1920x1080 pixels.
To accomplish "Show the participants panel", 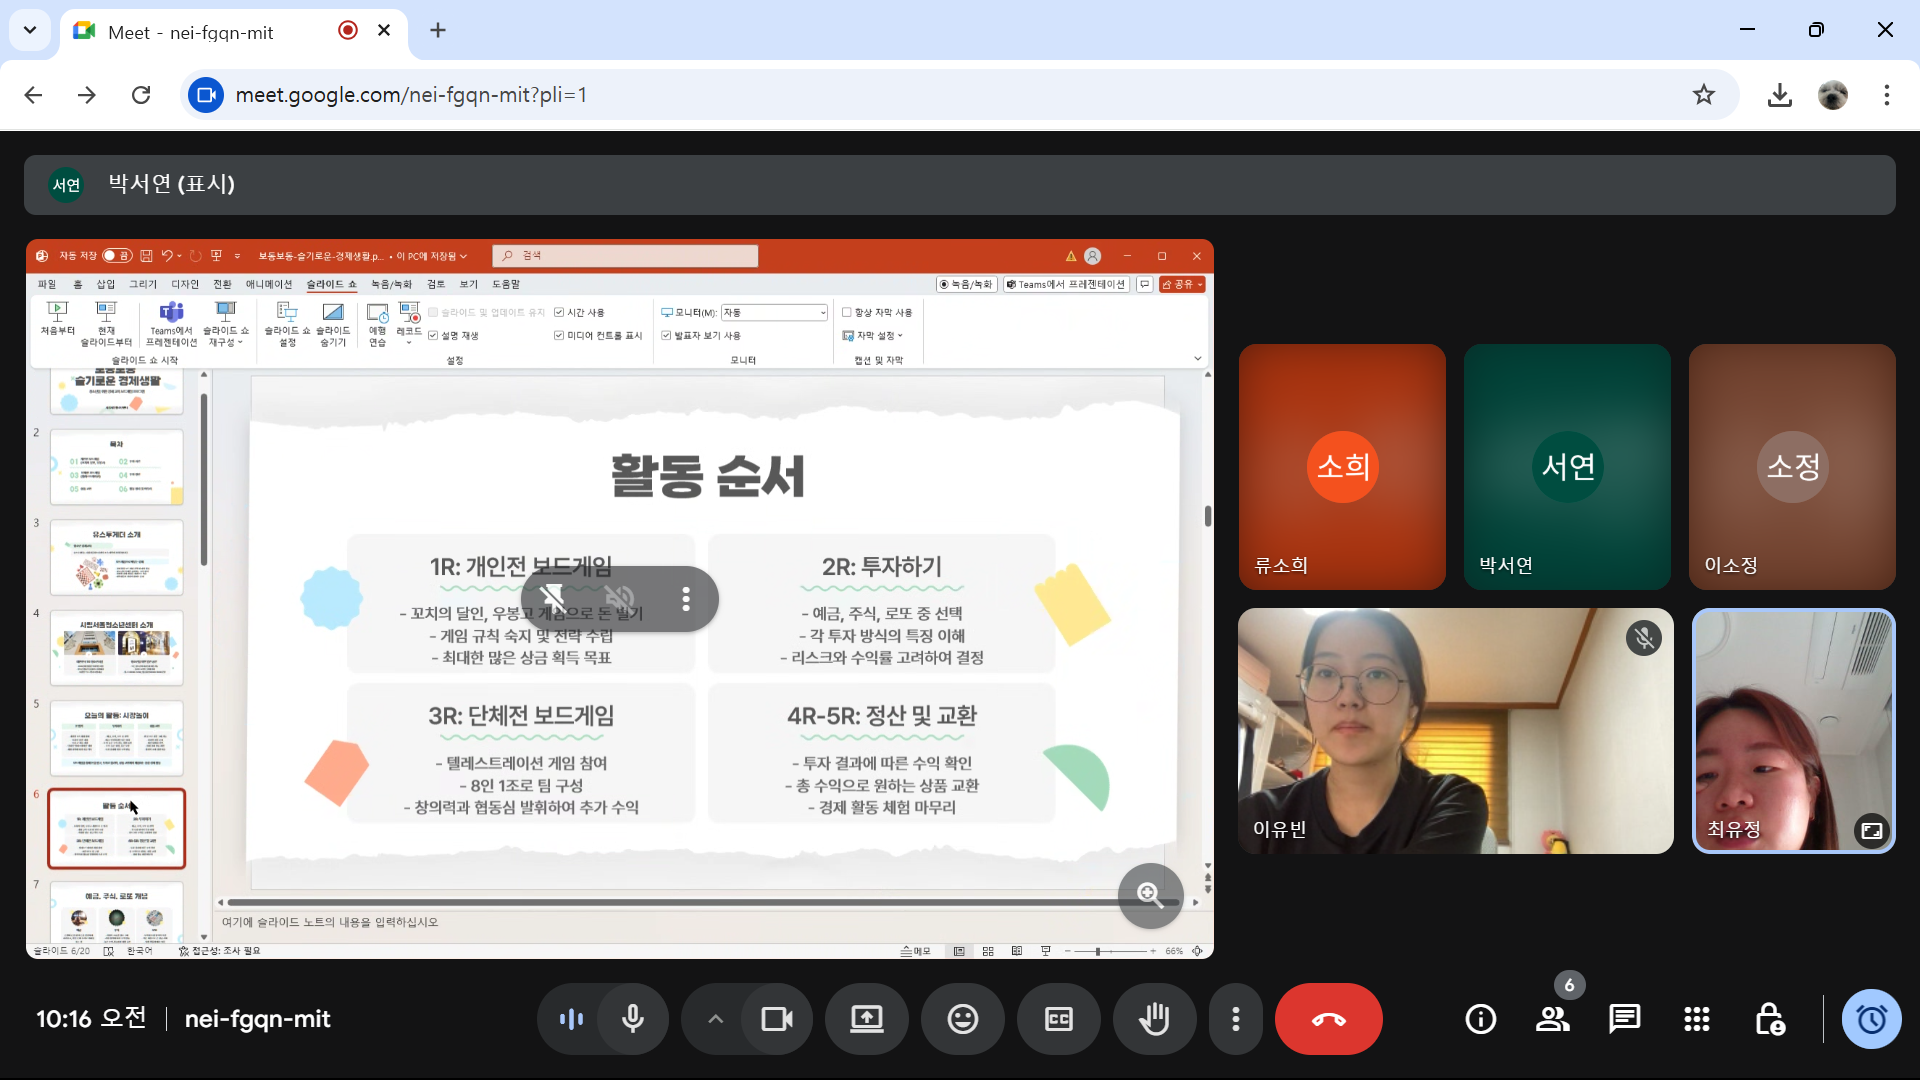I will 1553,1019.
